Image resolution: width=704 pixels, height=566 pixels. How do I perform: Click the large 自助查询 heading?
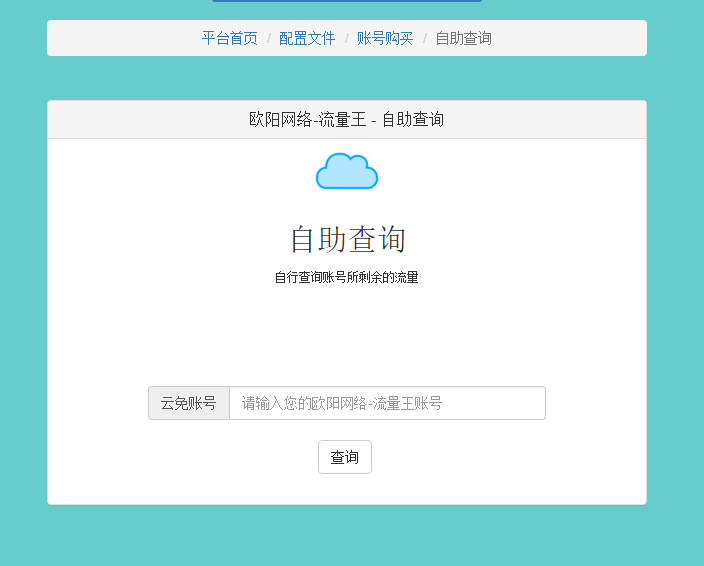click(347, 240)
